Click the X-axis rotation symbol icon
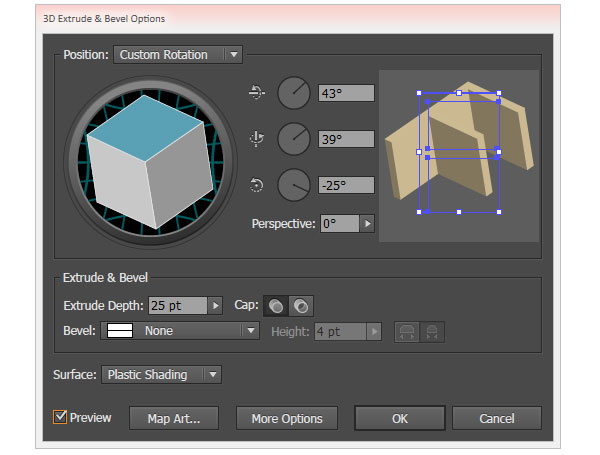The width and height of the screenshot is (600, 455). (257, 93)
